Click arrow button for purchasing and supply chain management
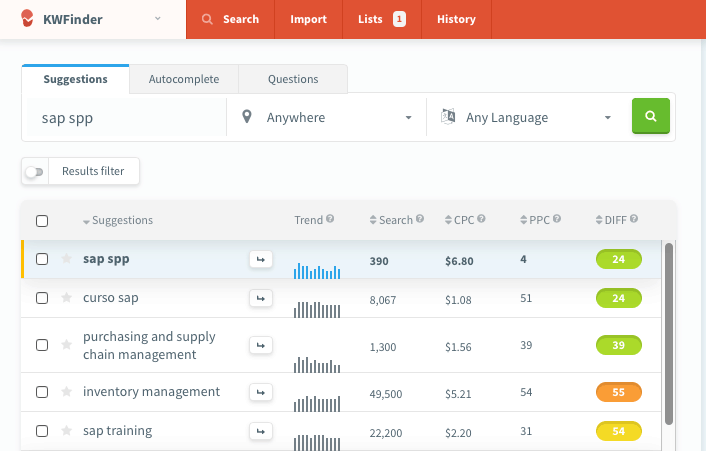706x451 pixels. click(x=261, y=346)
